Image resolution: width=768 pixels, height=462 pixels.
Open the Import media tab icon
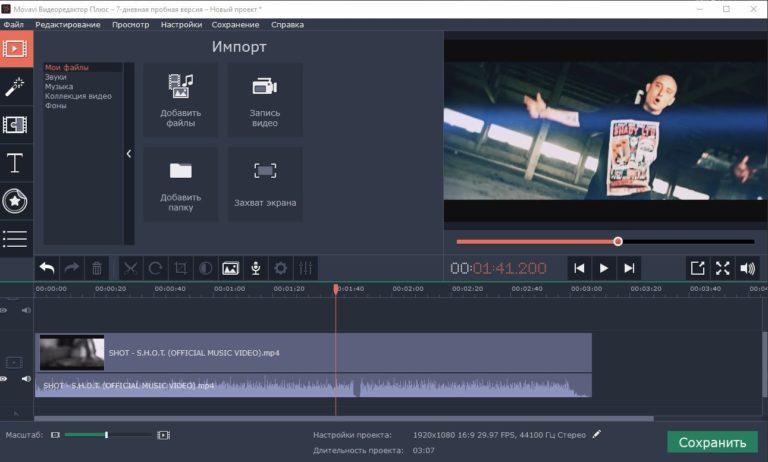(x=16, y=49)
